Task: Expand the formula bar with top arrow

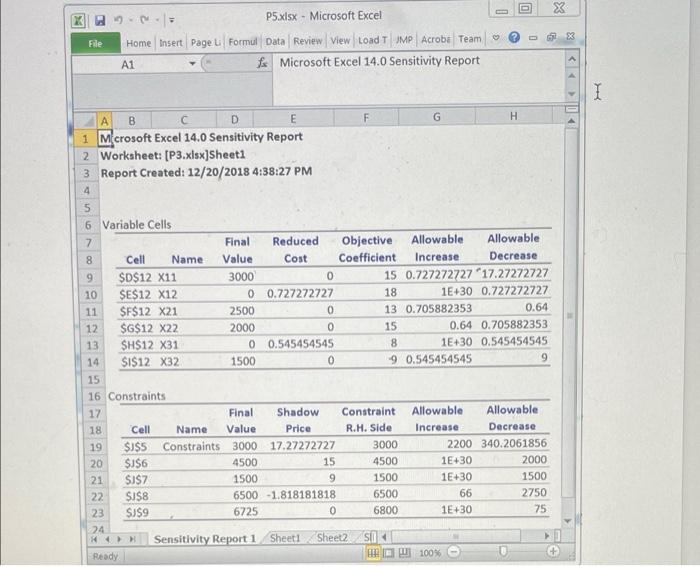Action: pos(572,60)
